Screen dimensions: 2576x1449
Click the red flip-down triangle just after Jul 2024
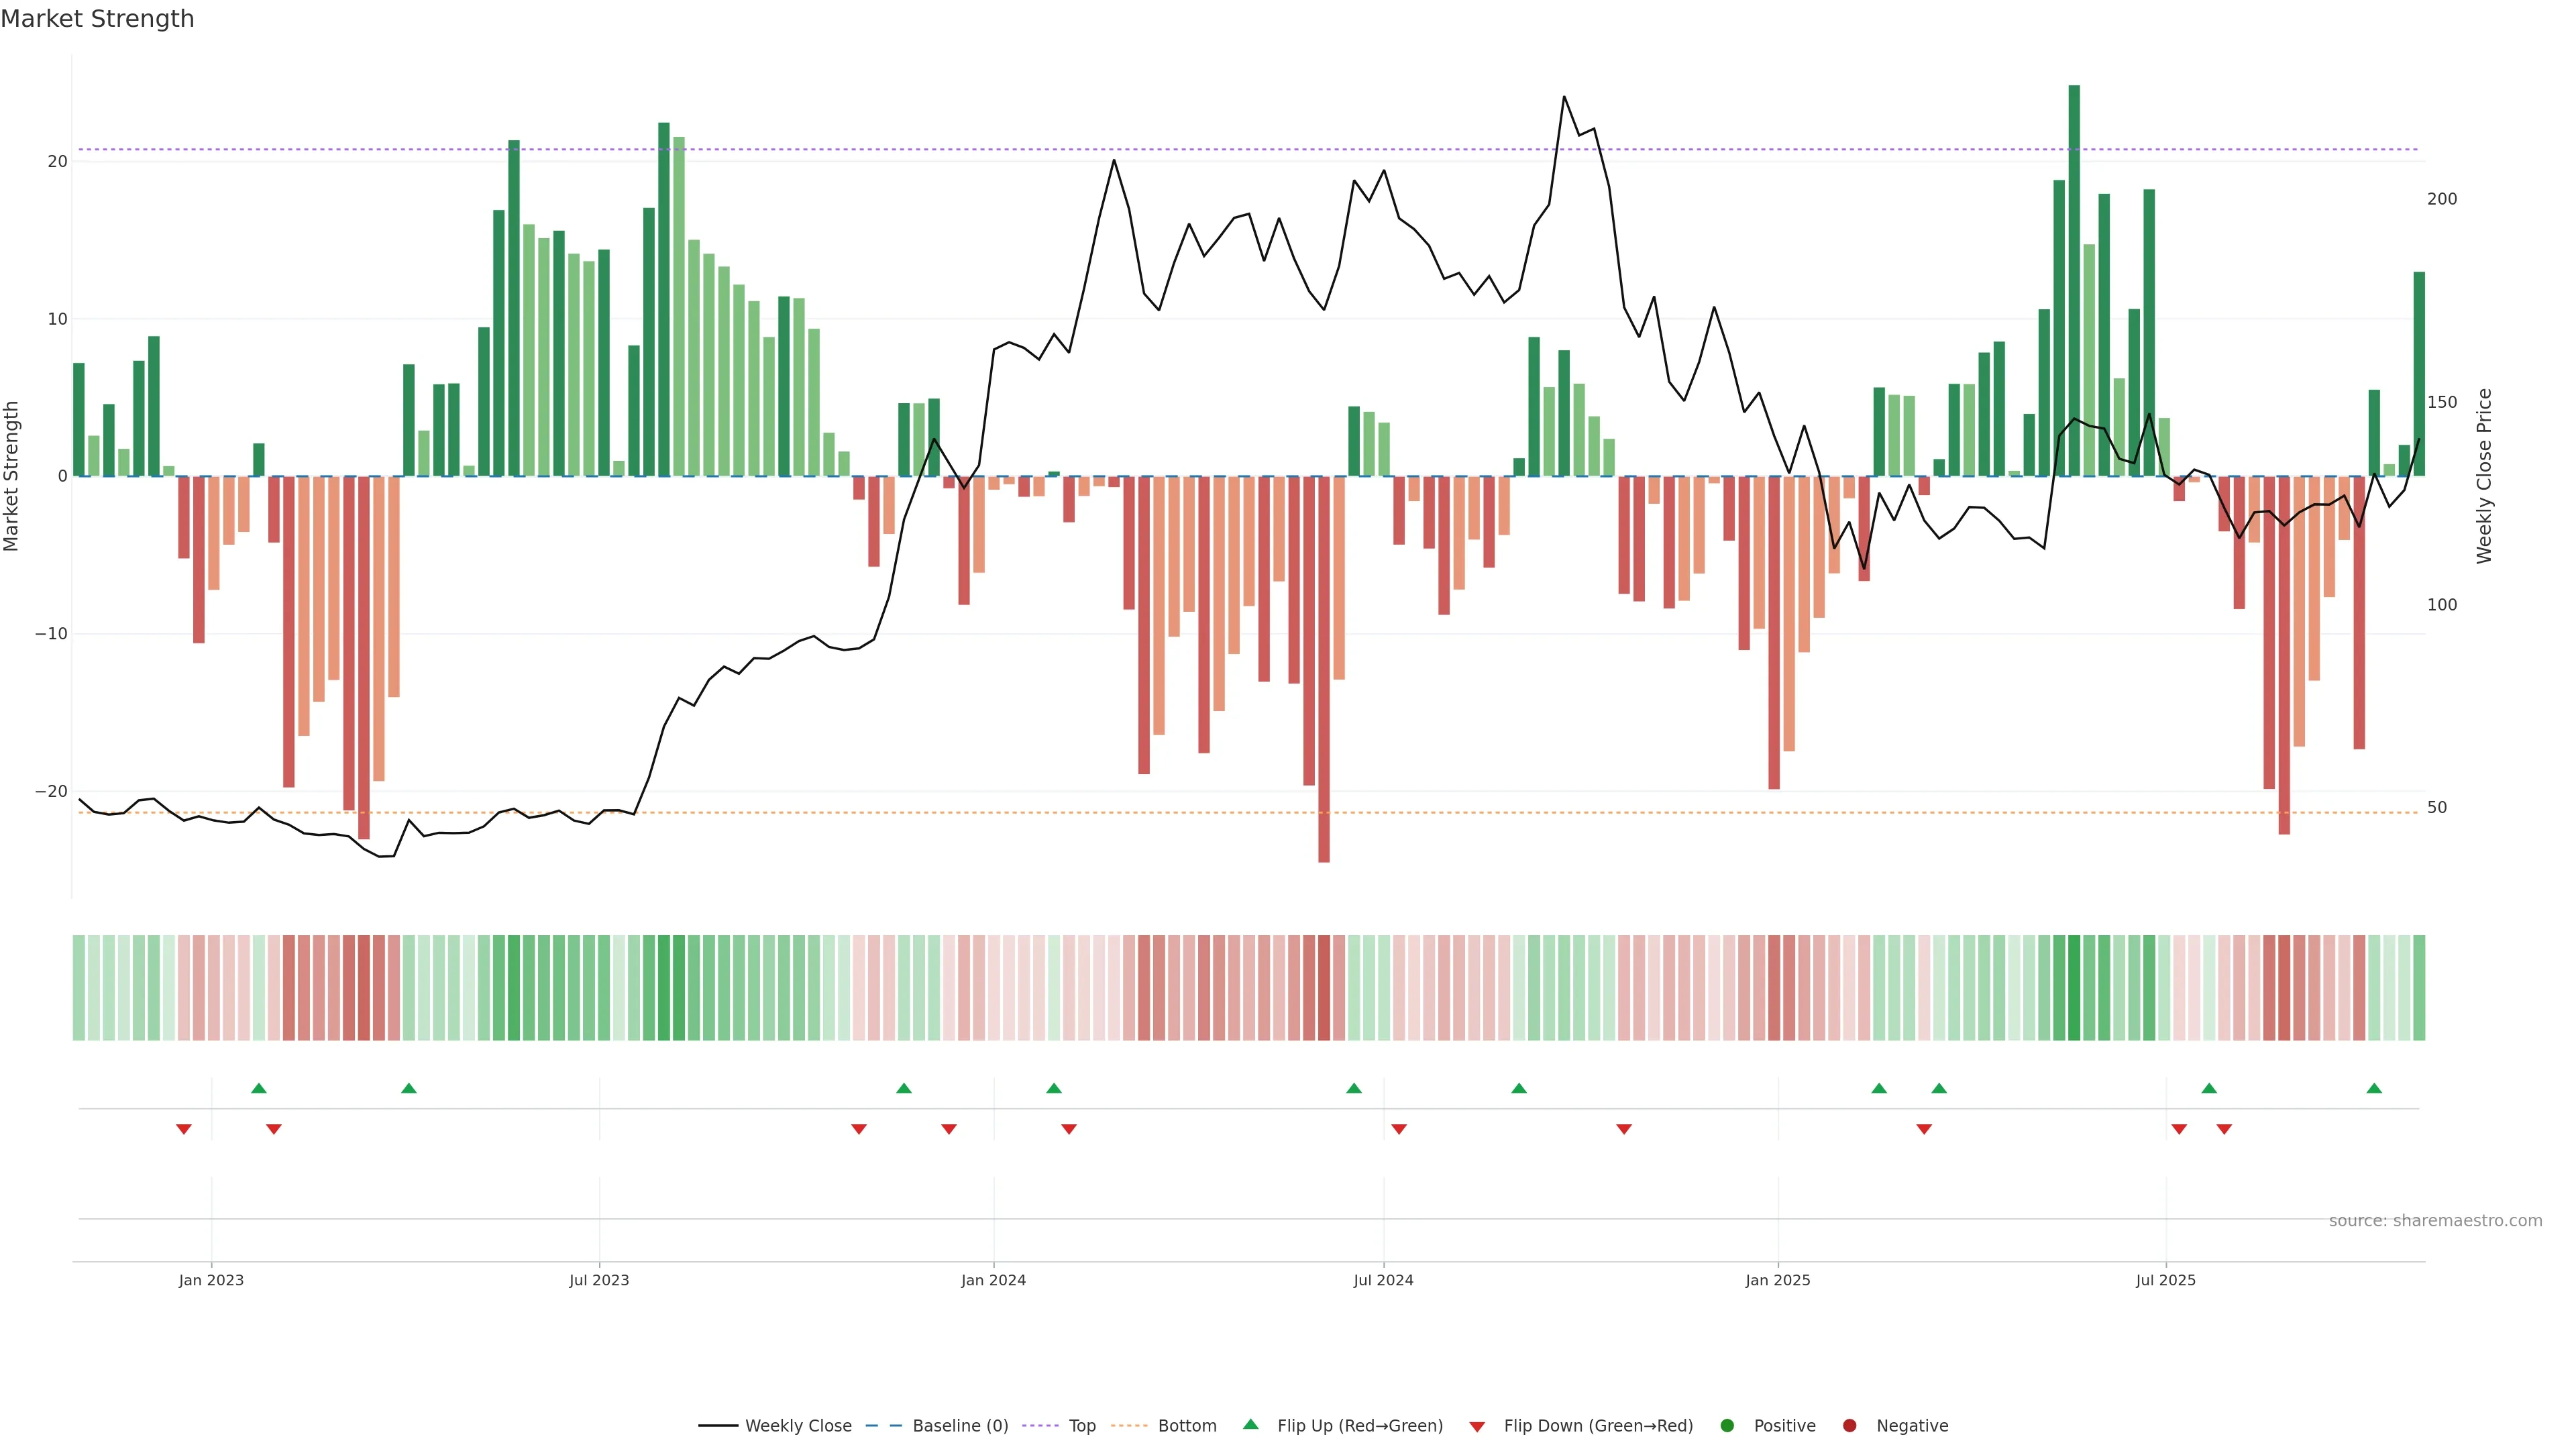coord(1399,1129)
